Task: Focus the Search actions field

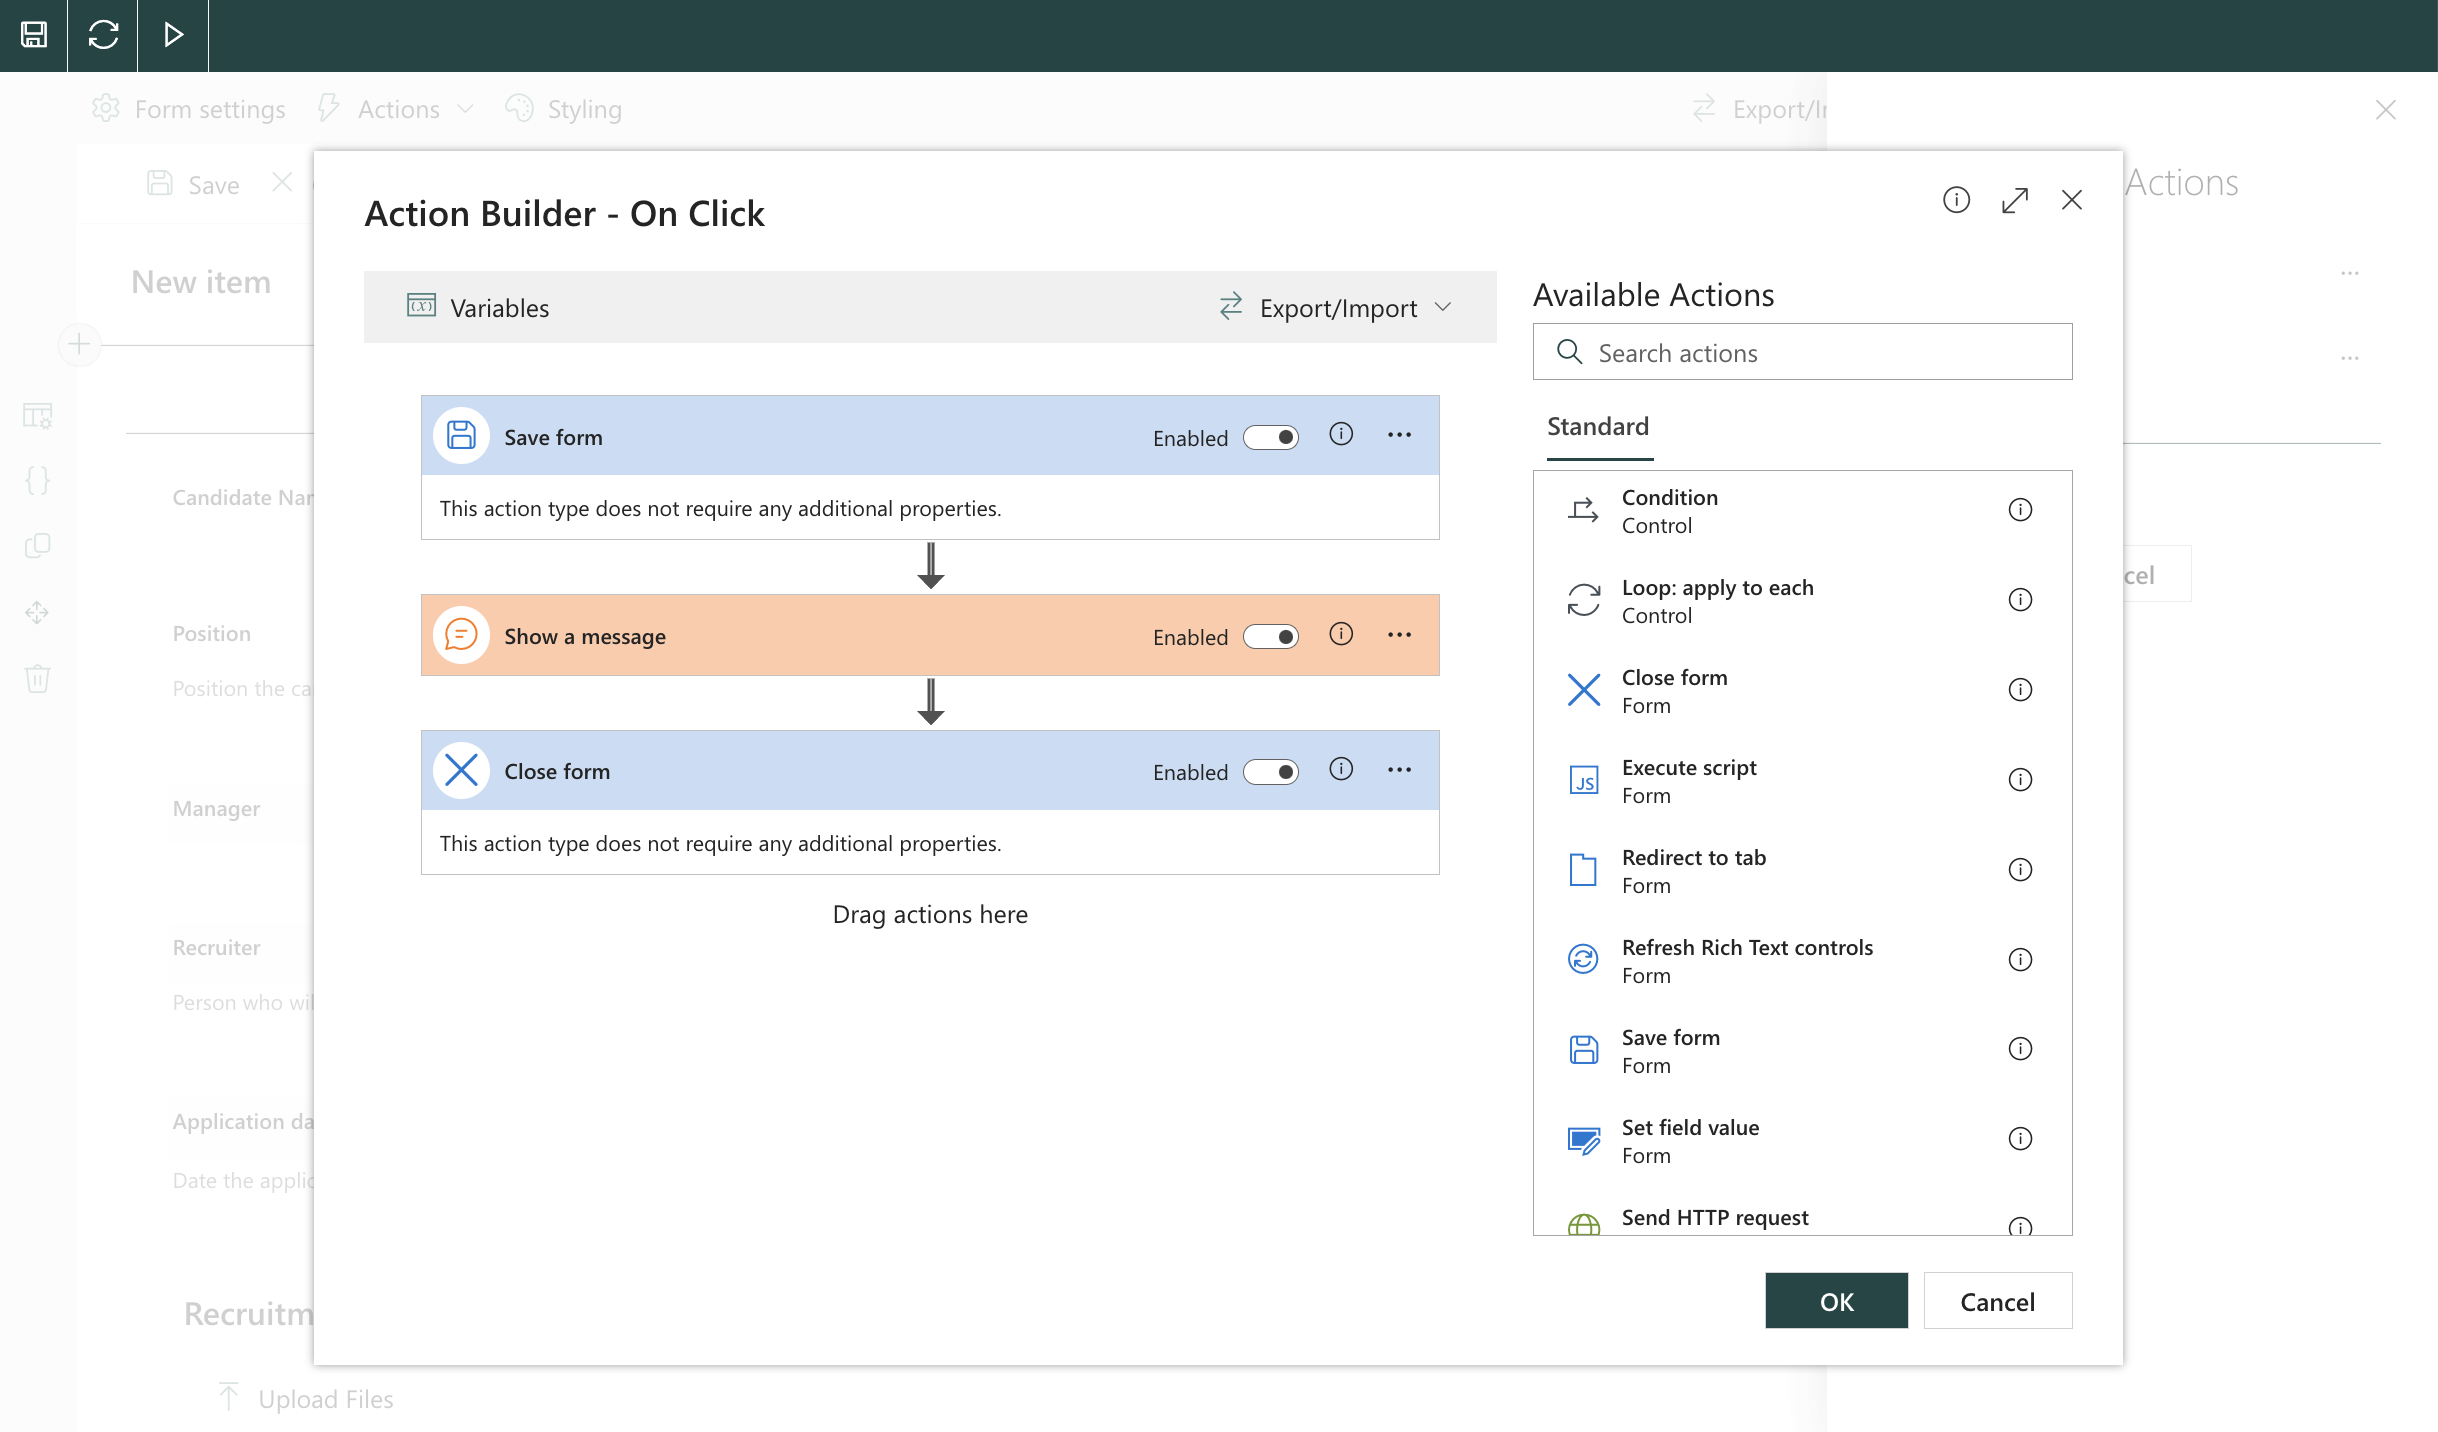Action: (1802, 352)
